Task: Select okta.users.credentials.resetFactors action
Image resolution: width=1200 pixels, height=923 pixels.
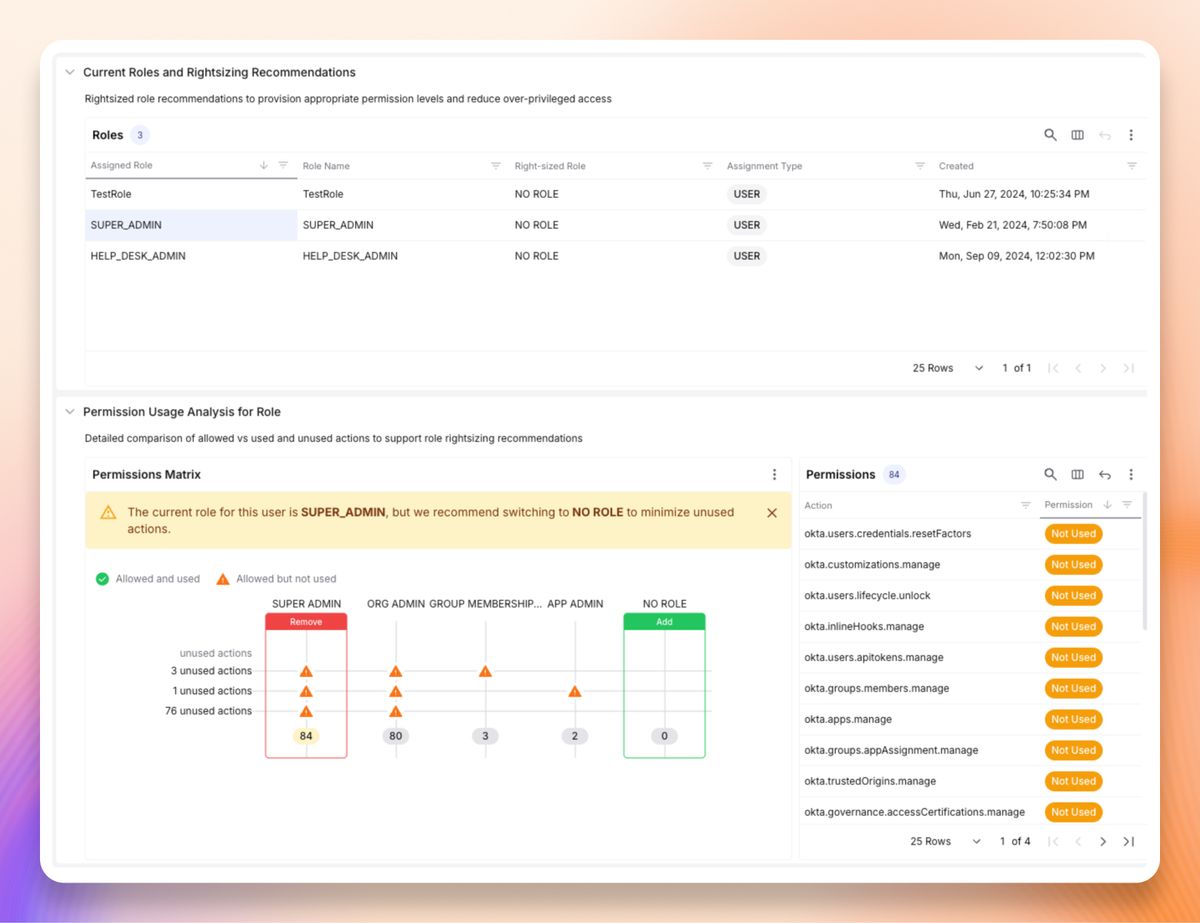Action: point(887,533)
